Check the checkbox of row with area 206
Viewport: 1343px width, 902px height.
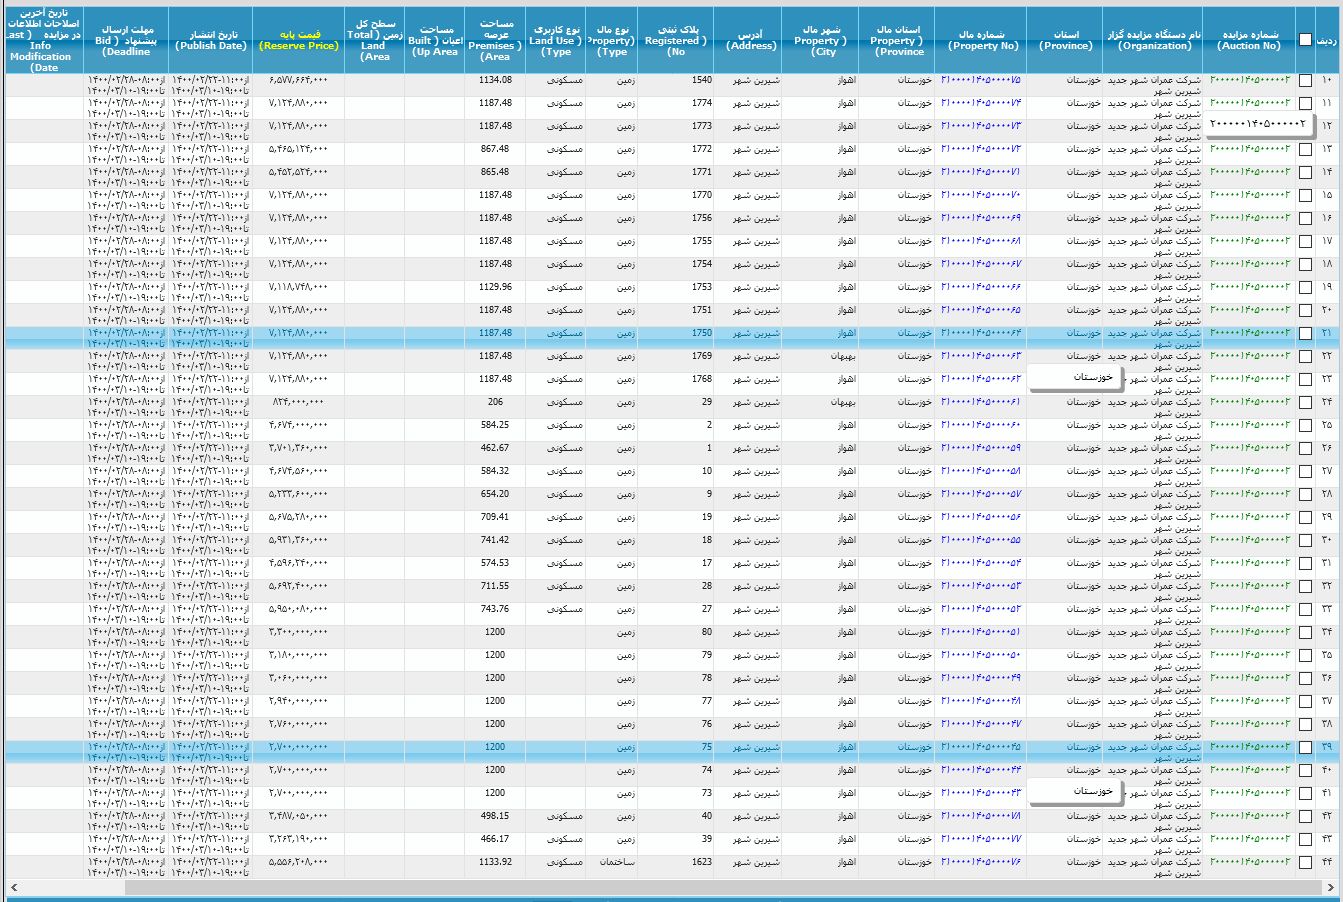coord(1305,402)
